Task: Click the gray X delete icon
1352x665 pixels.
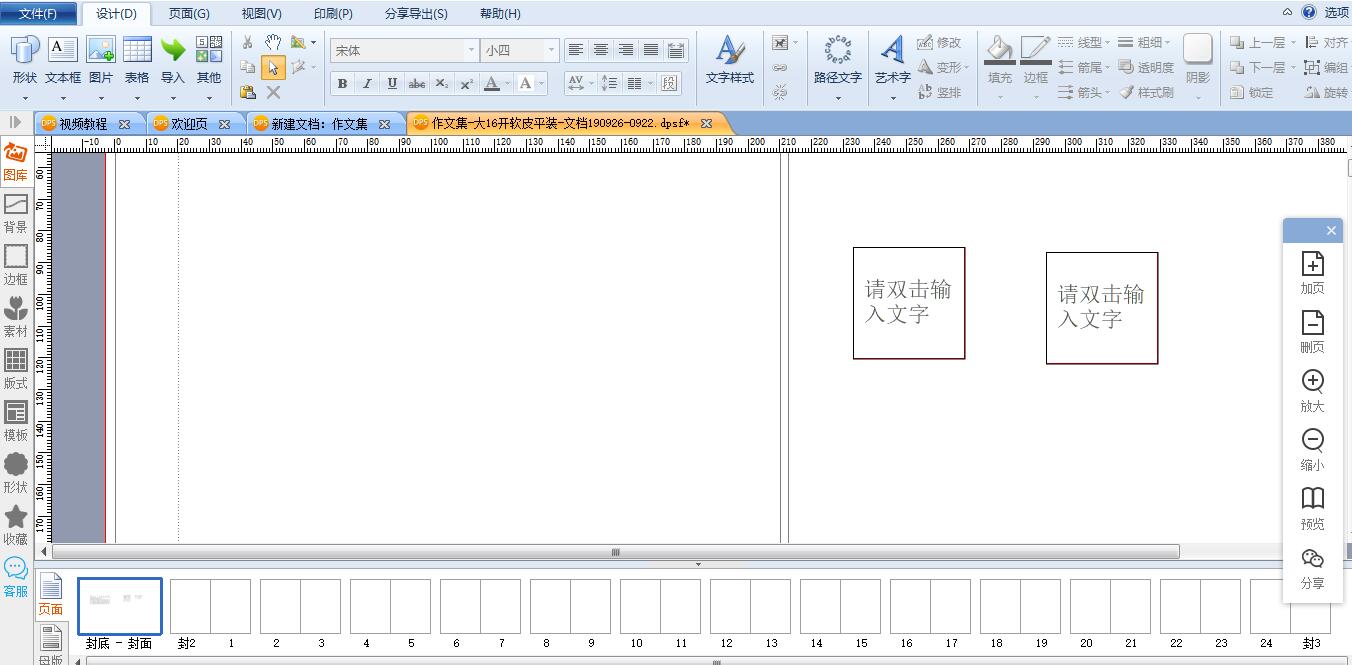Action: click(x=273, y=92)
